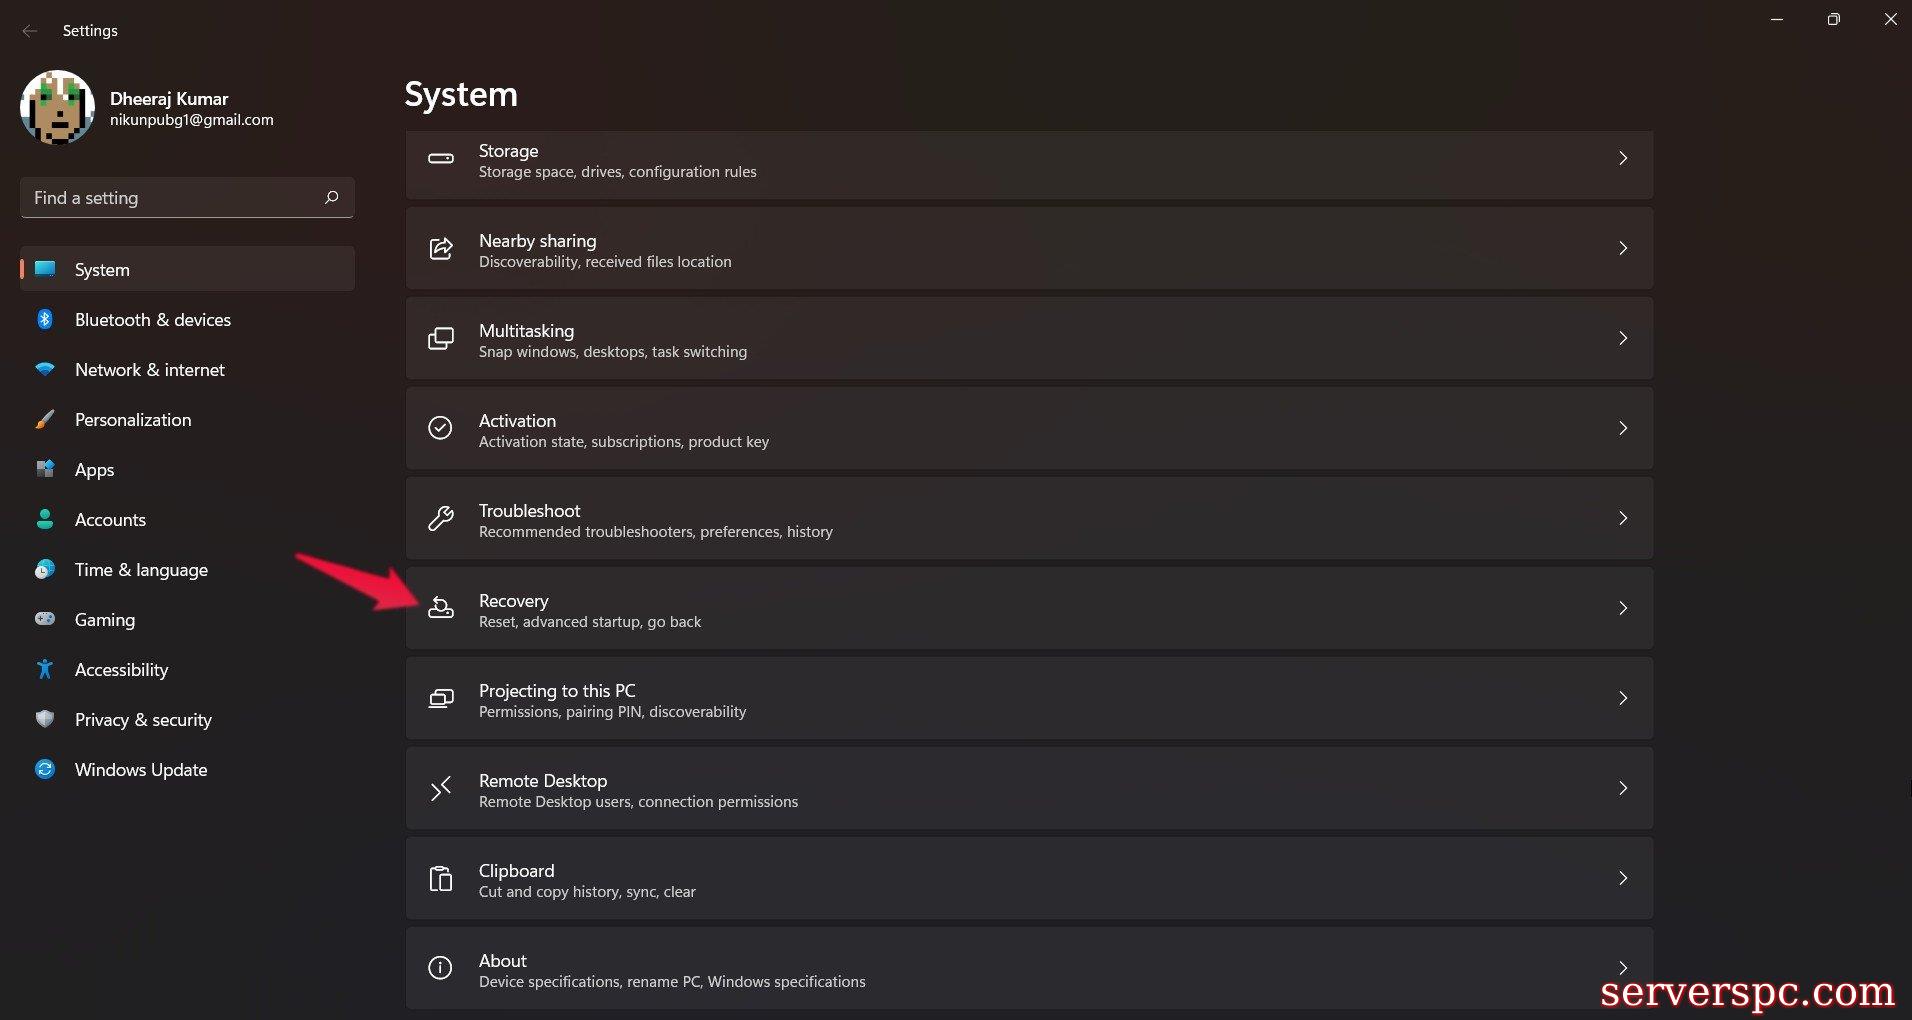Click the About info icon
Viewport: 1912px width, 1020px height.
coord(441,968)
